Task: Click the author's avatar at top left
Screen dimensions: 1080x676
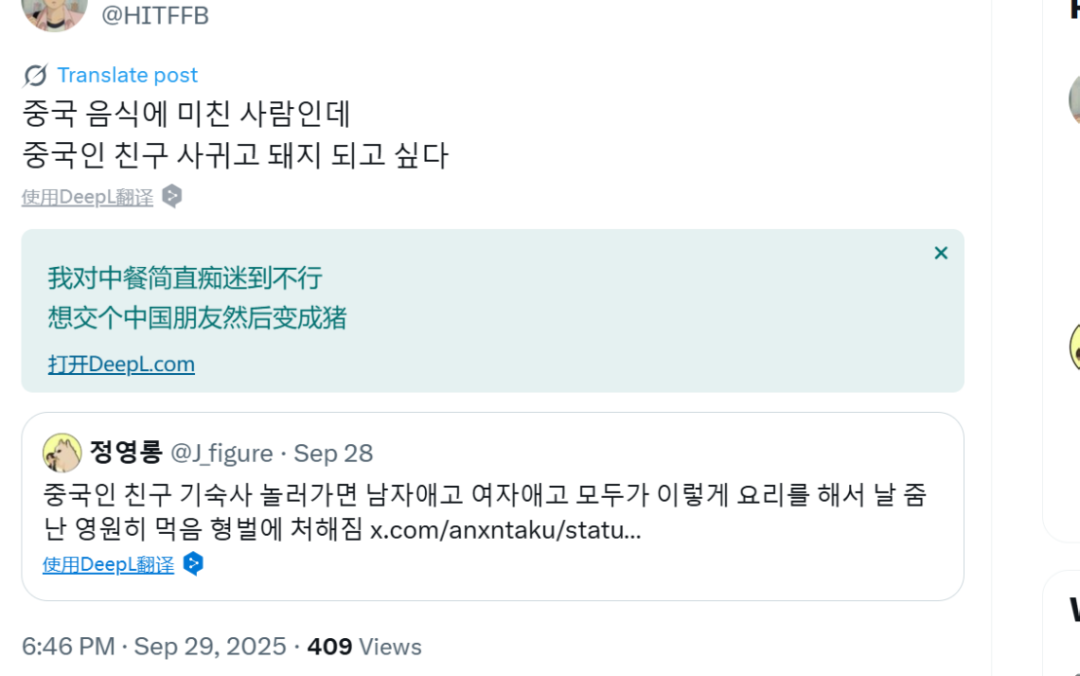Action: point(54,12)
